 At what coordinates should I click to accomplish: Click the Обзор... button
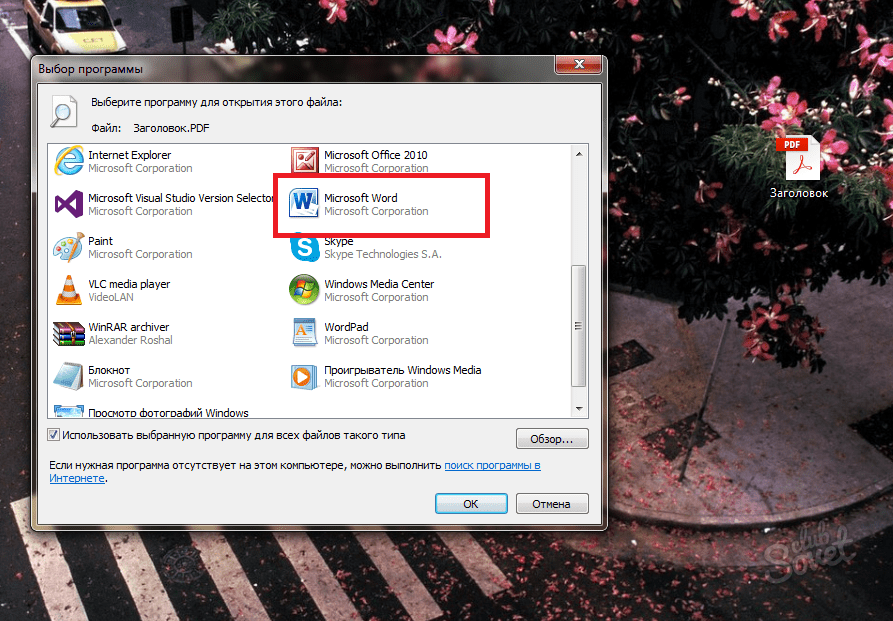[552, 439]
